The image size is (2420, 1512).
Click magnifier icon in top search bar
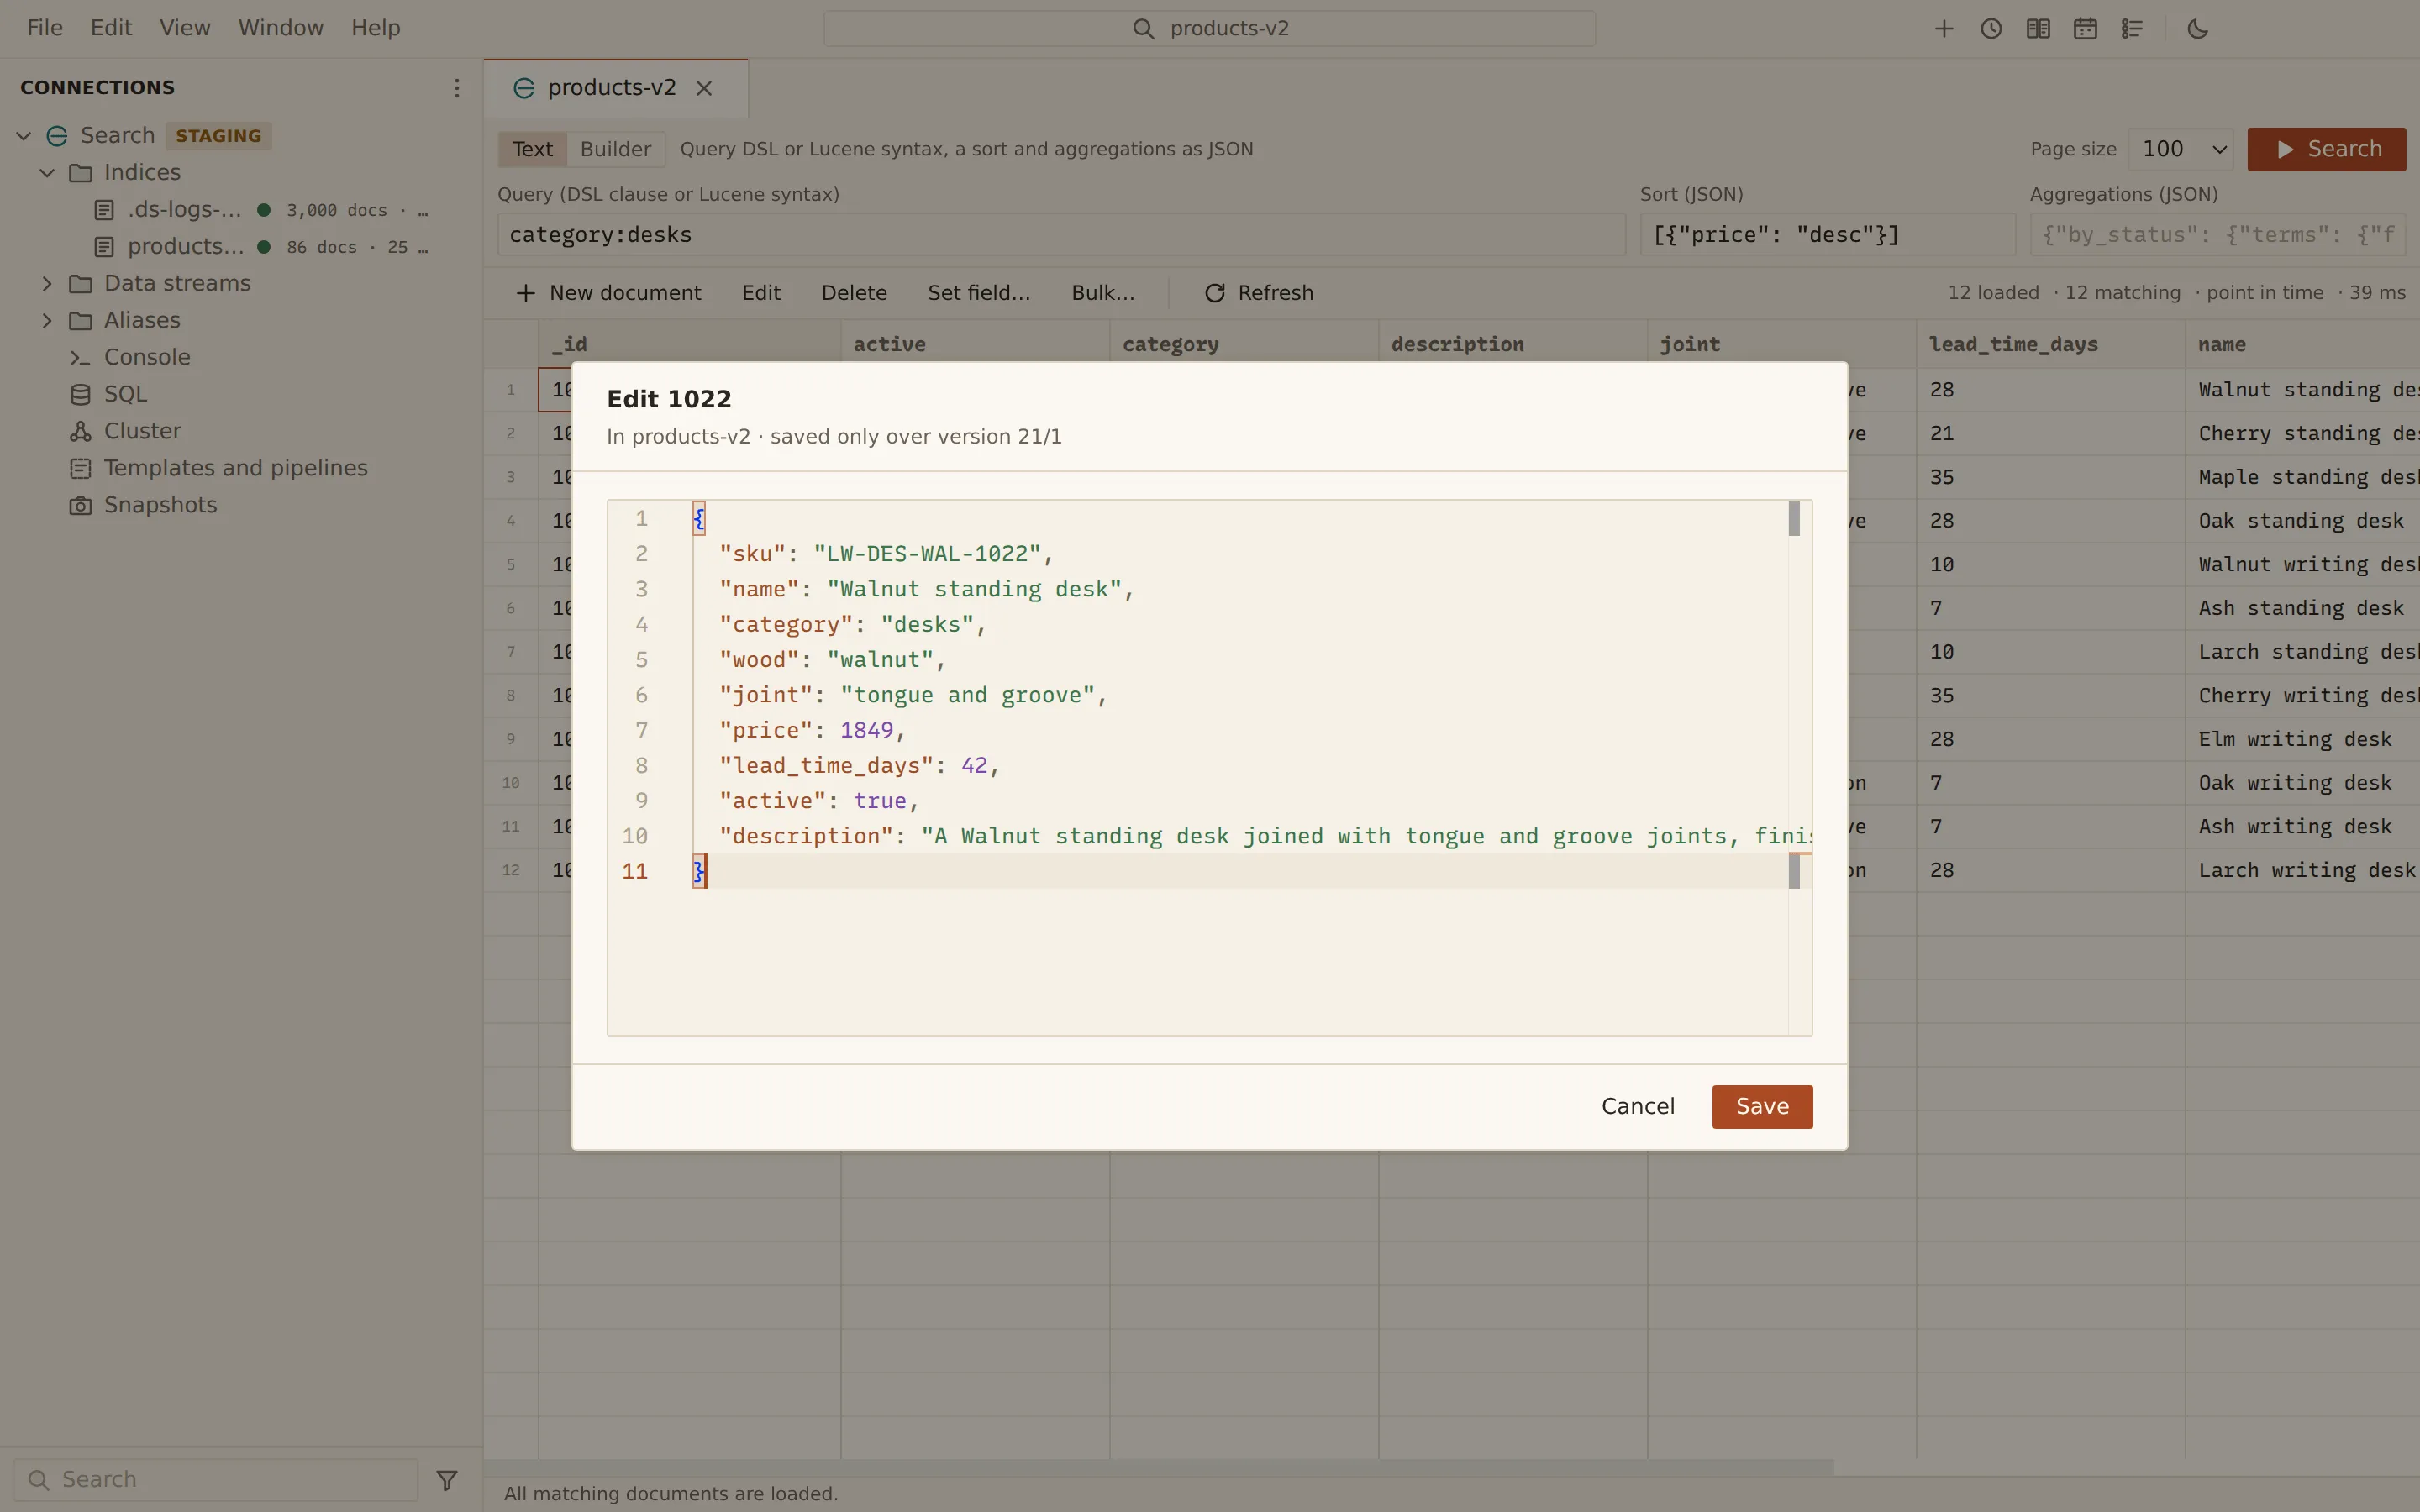click(x=1143, y=29)
